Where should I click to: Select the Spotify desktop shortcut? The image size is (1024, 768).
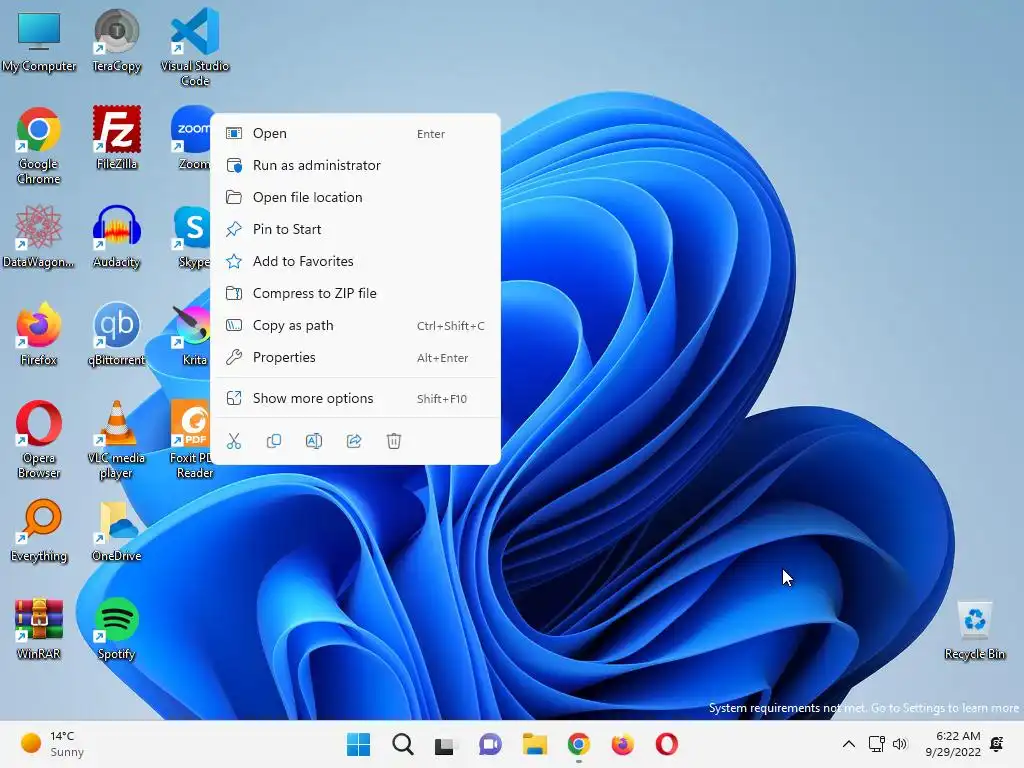[116, 628]
